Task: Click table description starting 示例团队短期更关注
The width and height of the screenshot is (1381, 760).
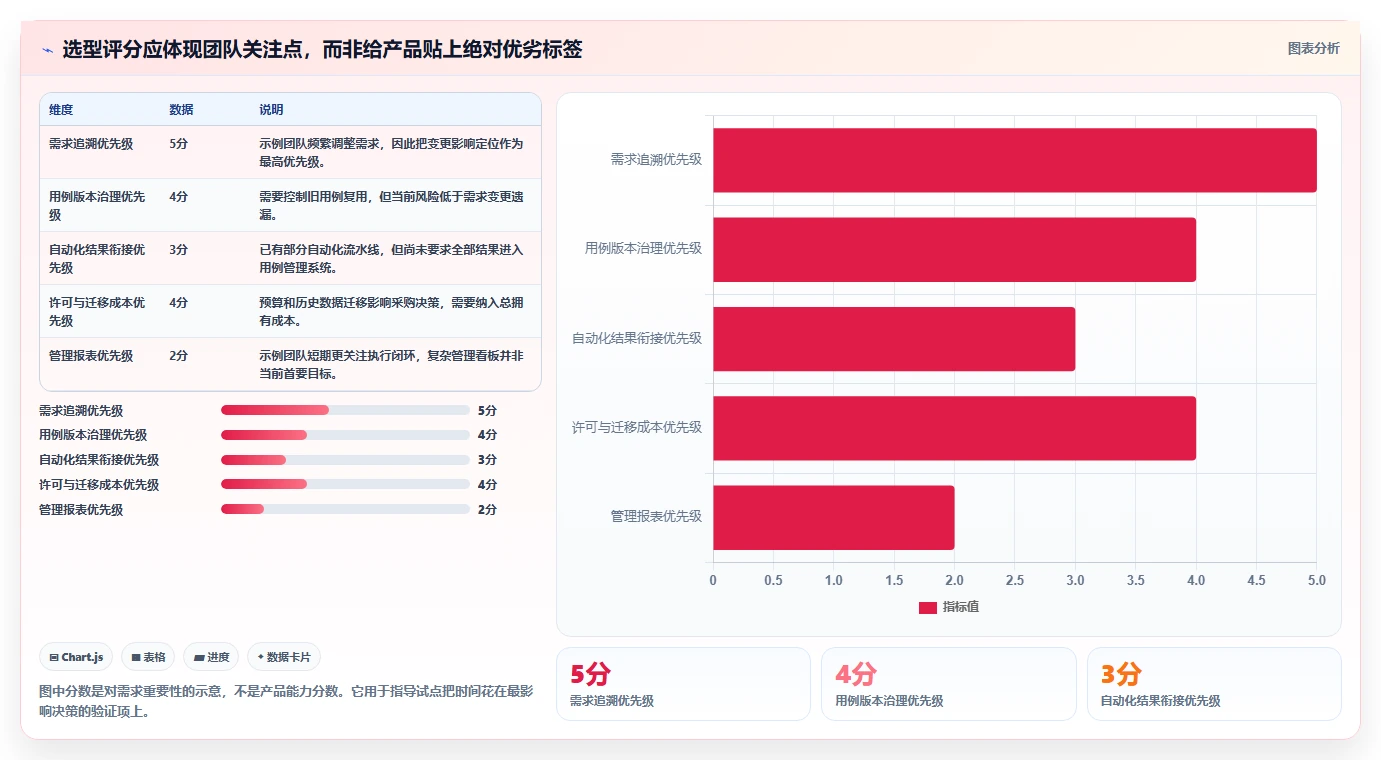Action: [391, 364]
